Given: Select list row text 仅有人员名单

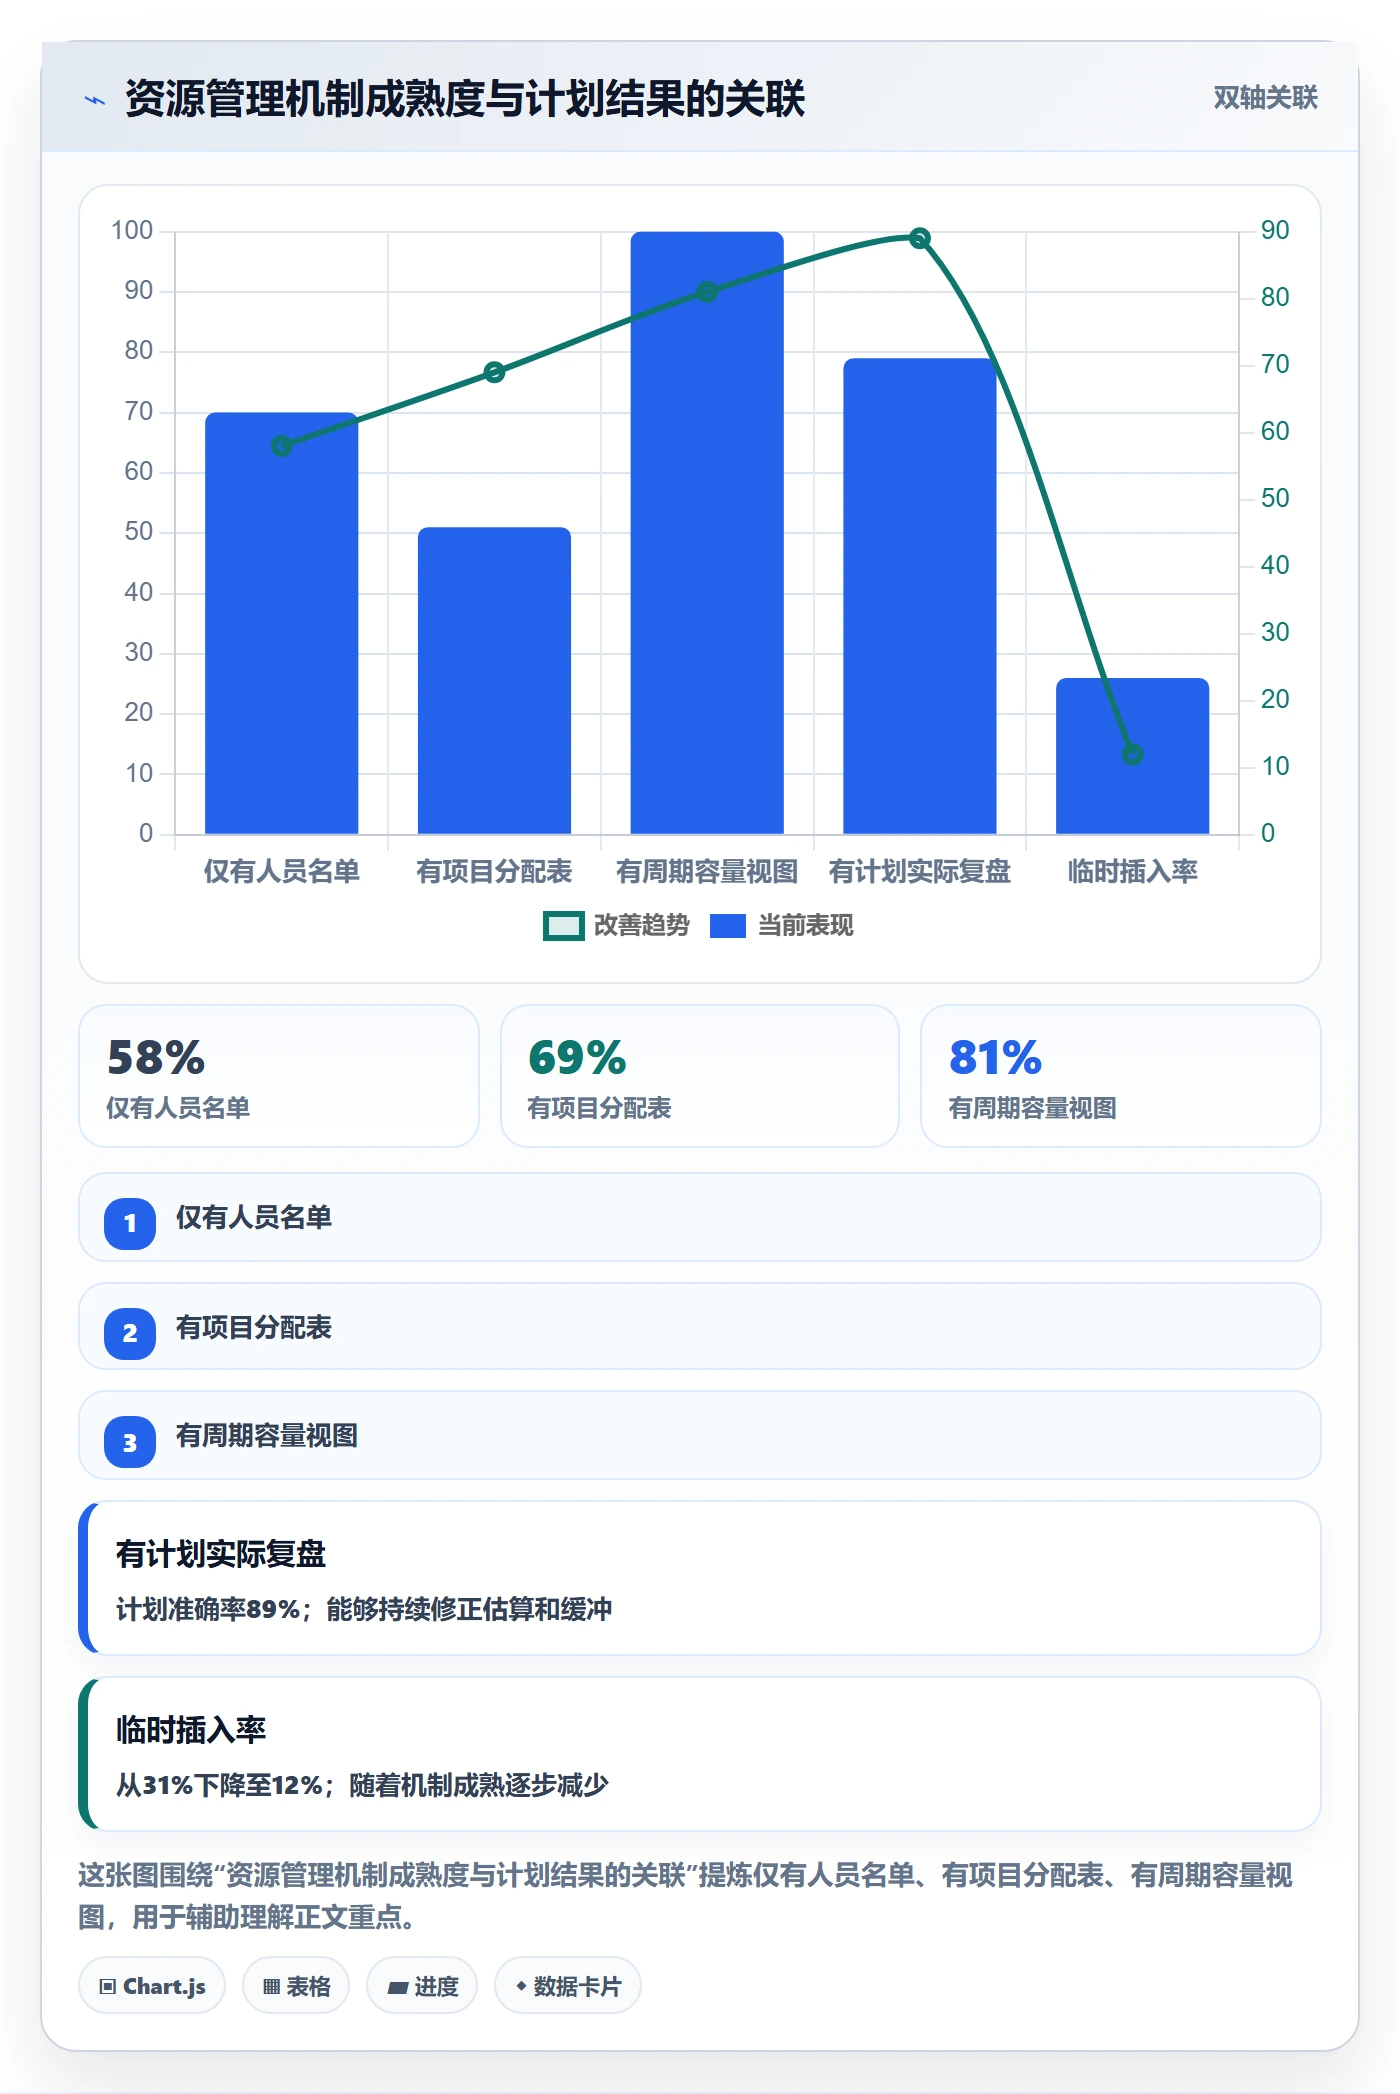Looking at the screenshot, I should [254, 1218].
